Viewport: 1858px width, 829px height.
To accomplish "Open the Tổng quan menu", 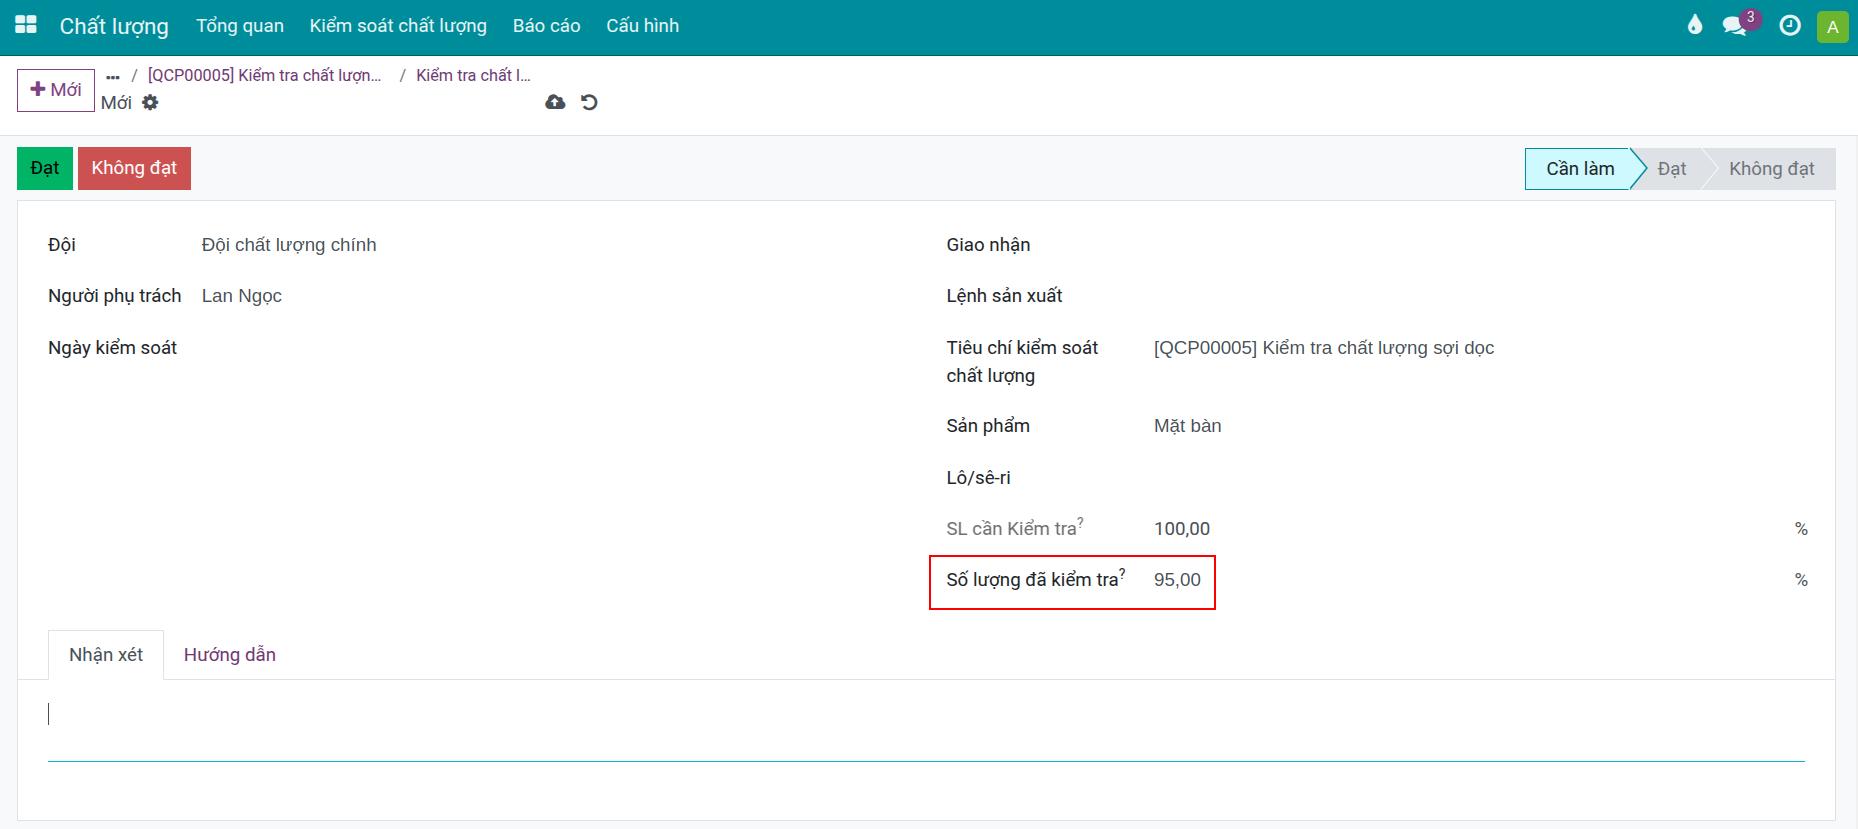I will (x=240, y=26).
